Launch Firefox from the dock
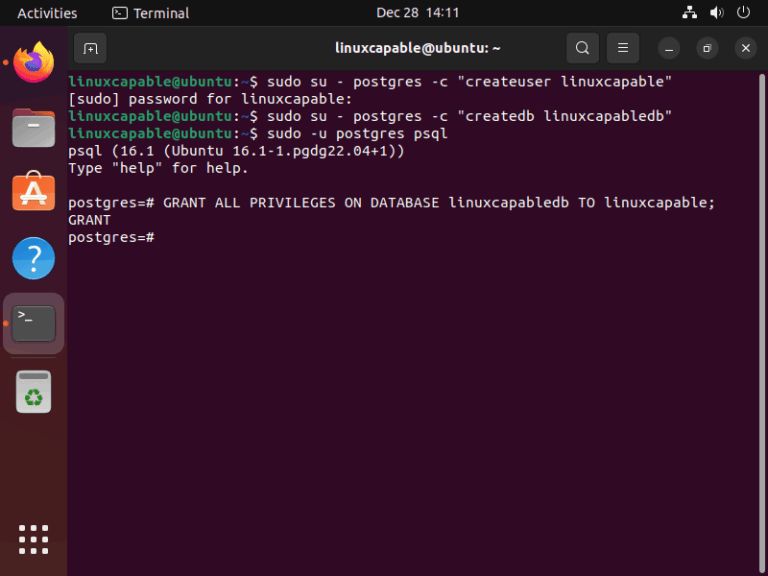 (x=33, y=62)
